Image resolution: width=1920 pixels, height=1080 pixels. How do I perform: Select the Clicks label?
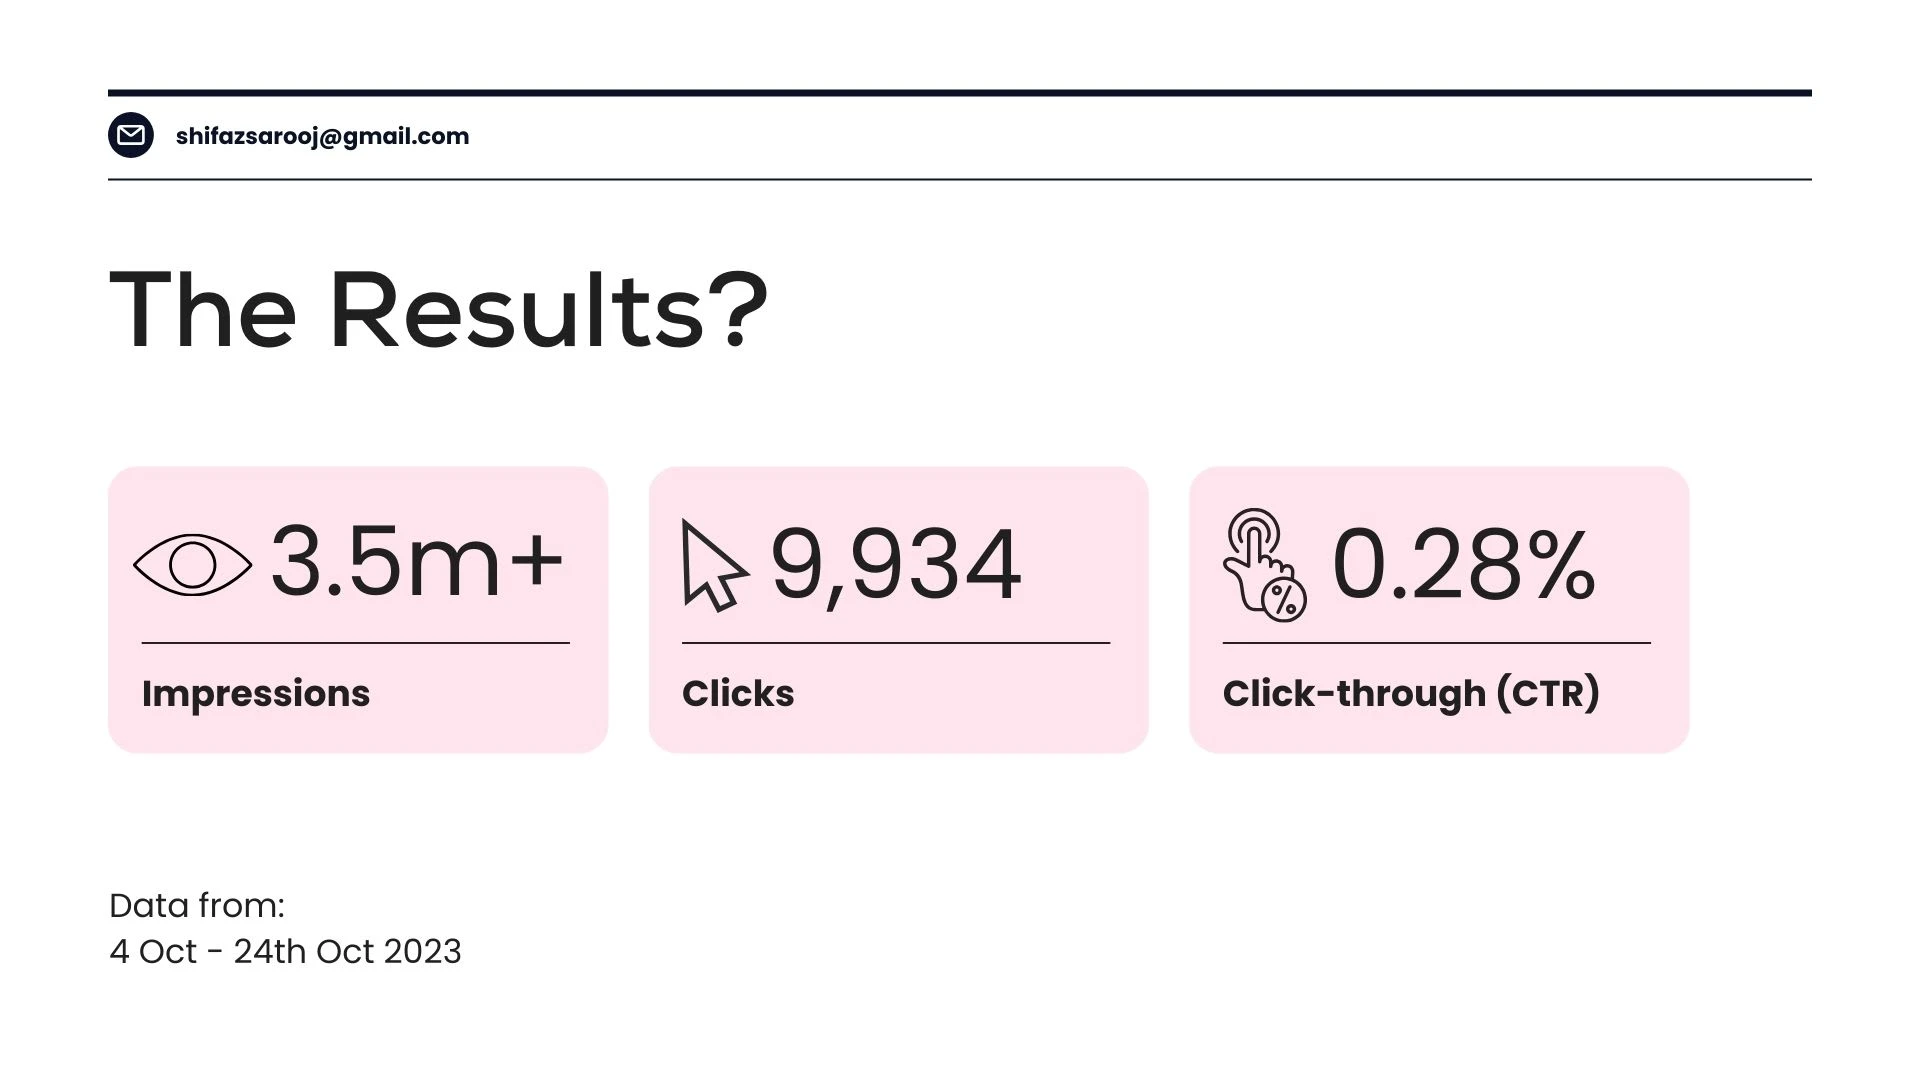[738, 693]
